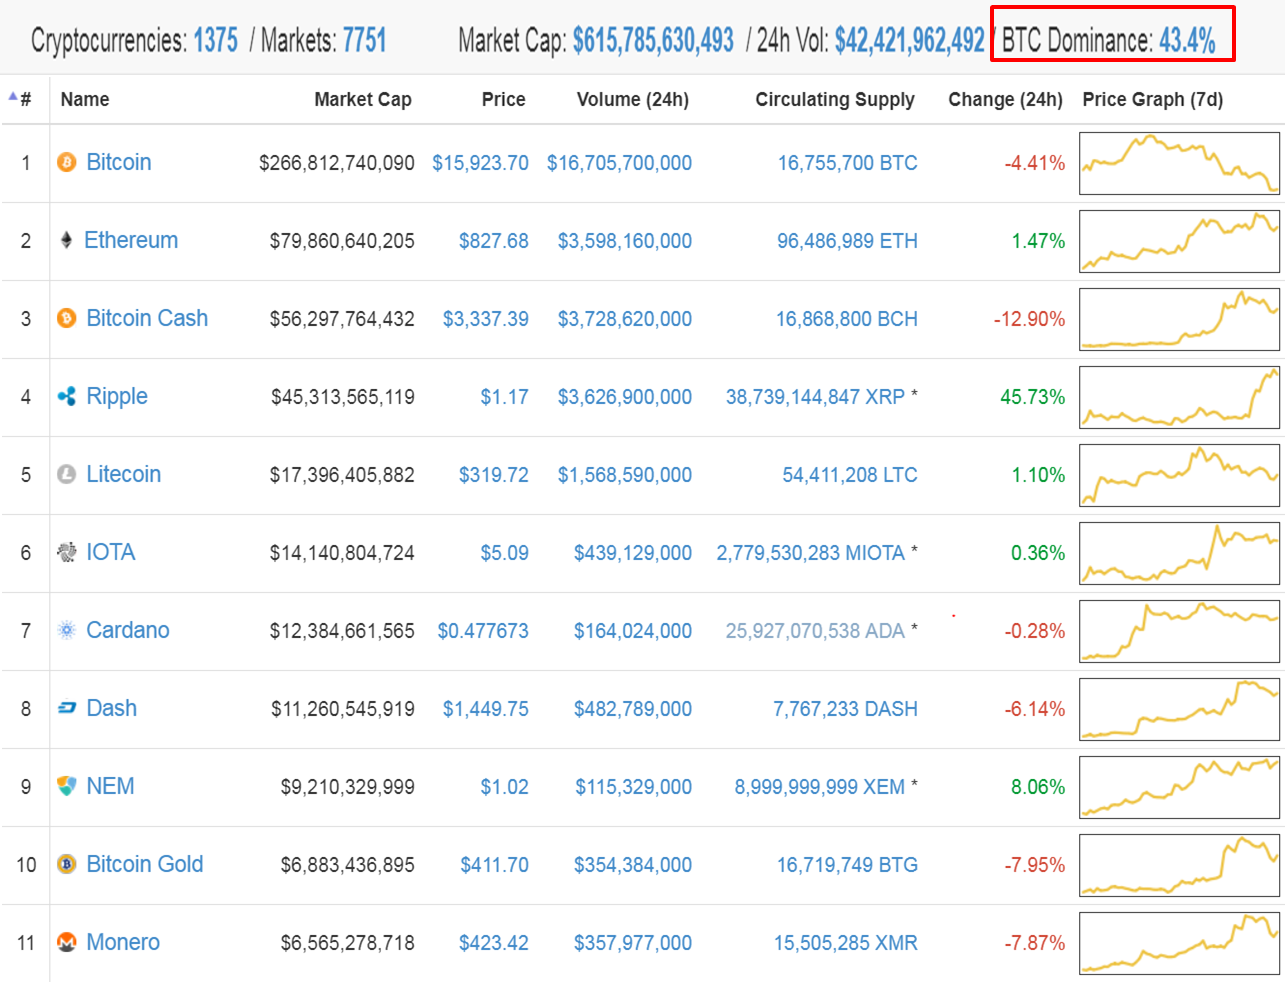The image size is (1285, 982).
Task: Click Bitcoin Cash price $3,337.39
Action: (486, 319)
